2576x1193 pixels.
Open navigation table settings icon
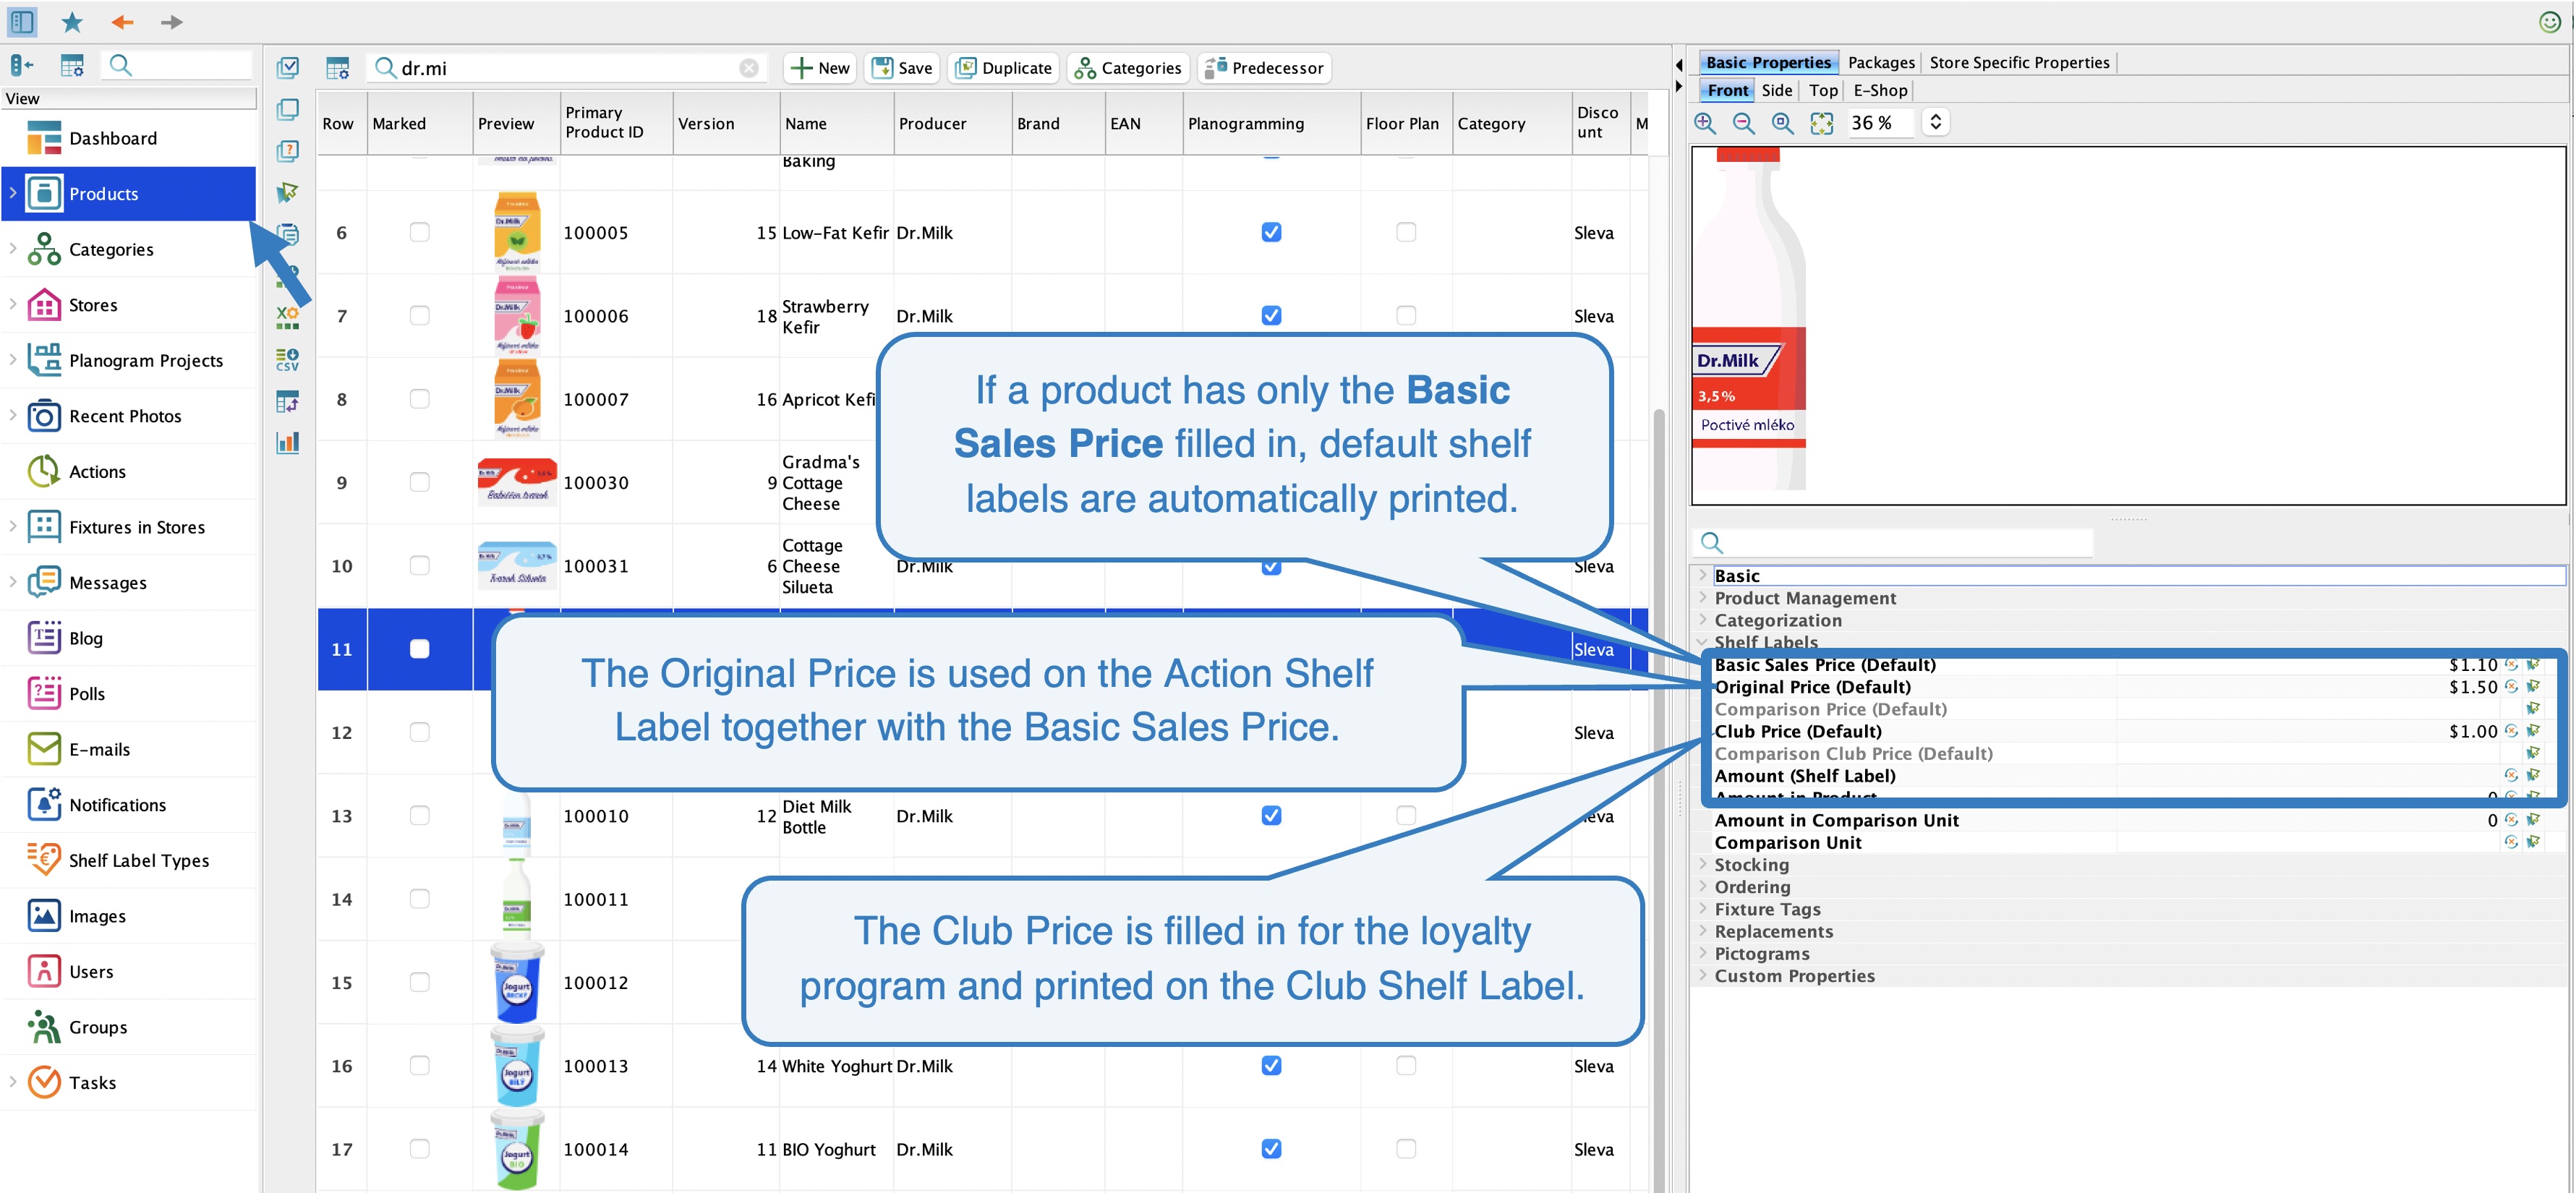tap(72, 66)
